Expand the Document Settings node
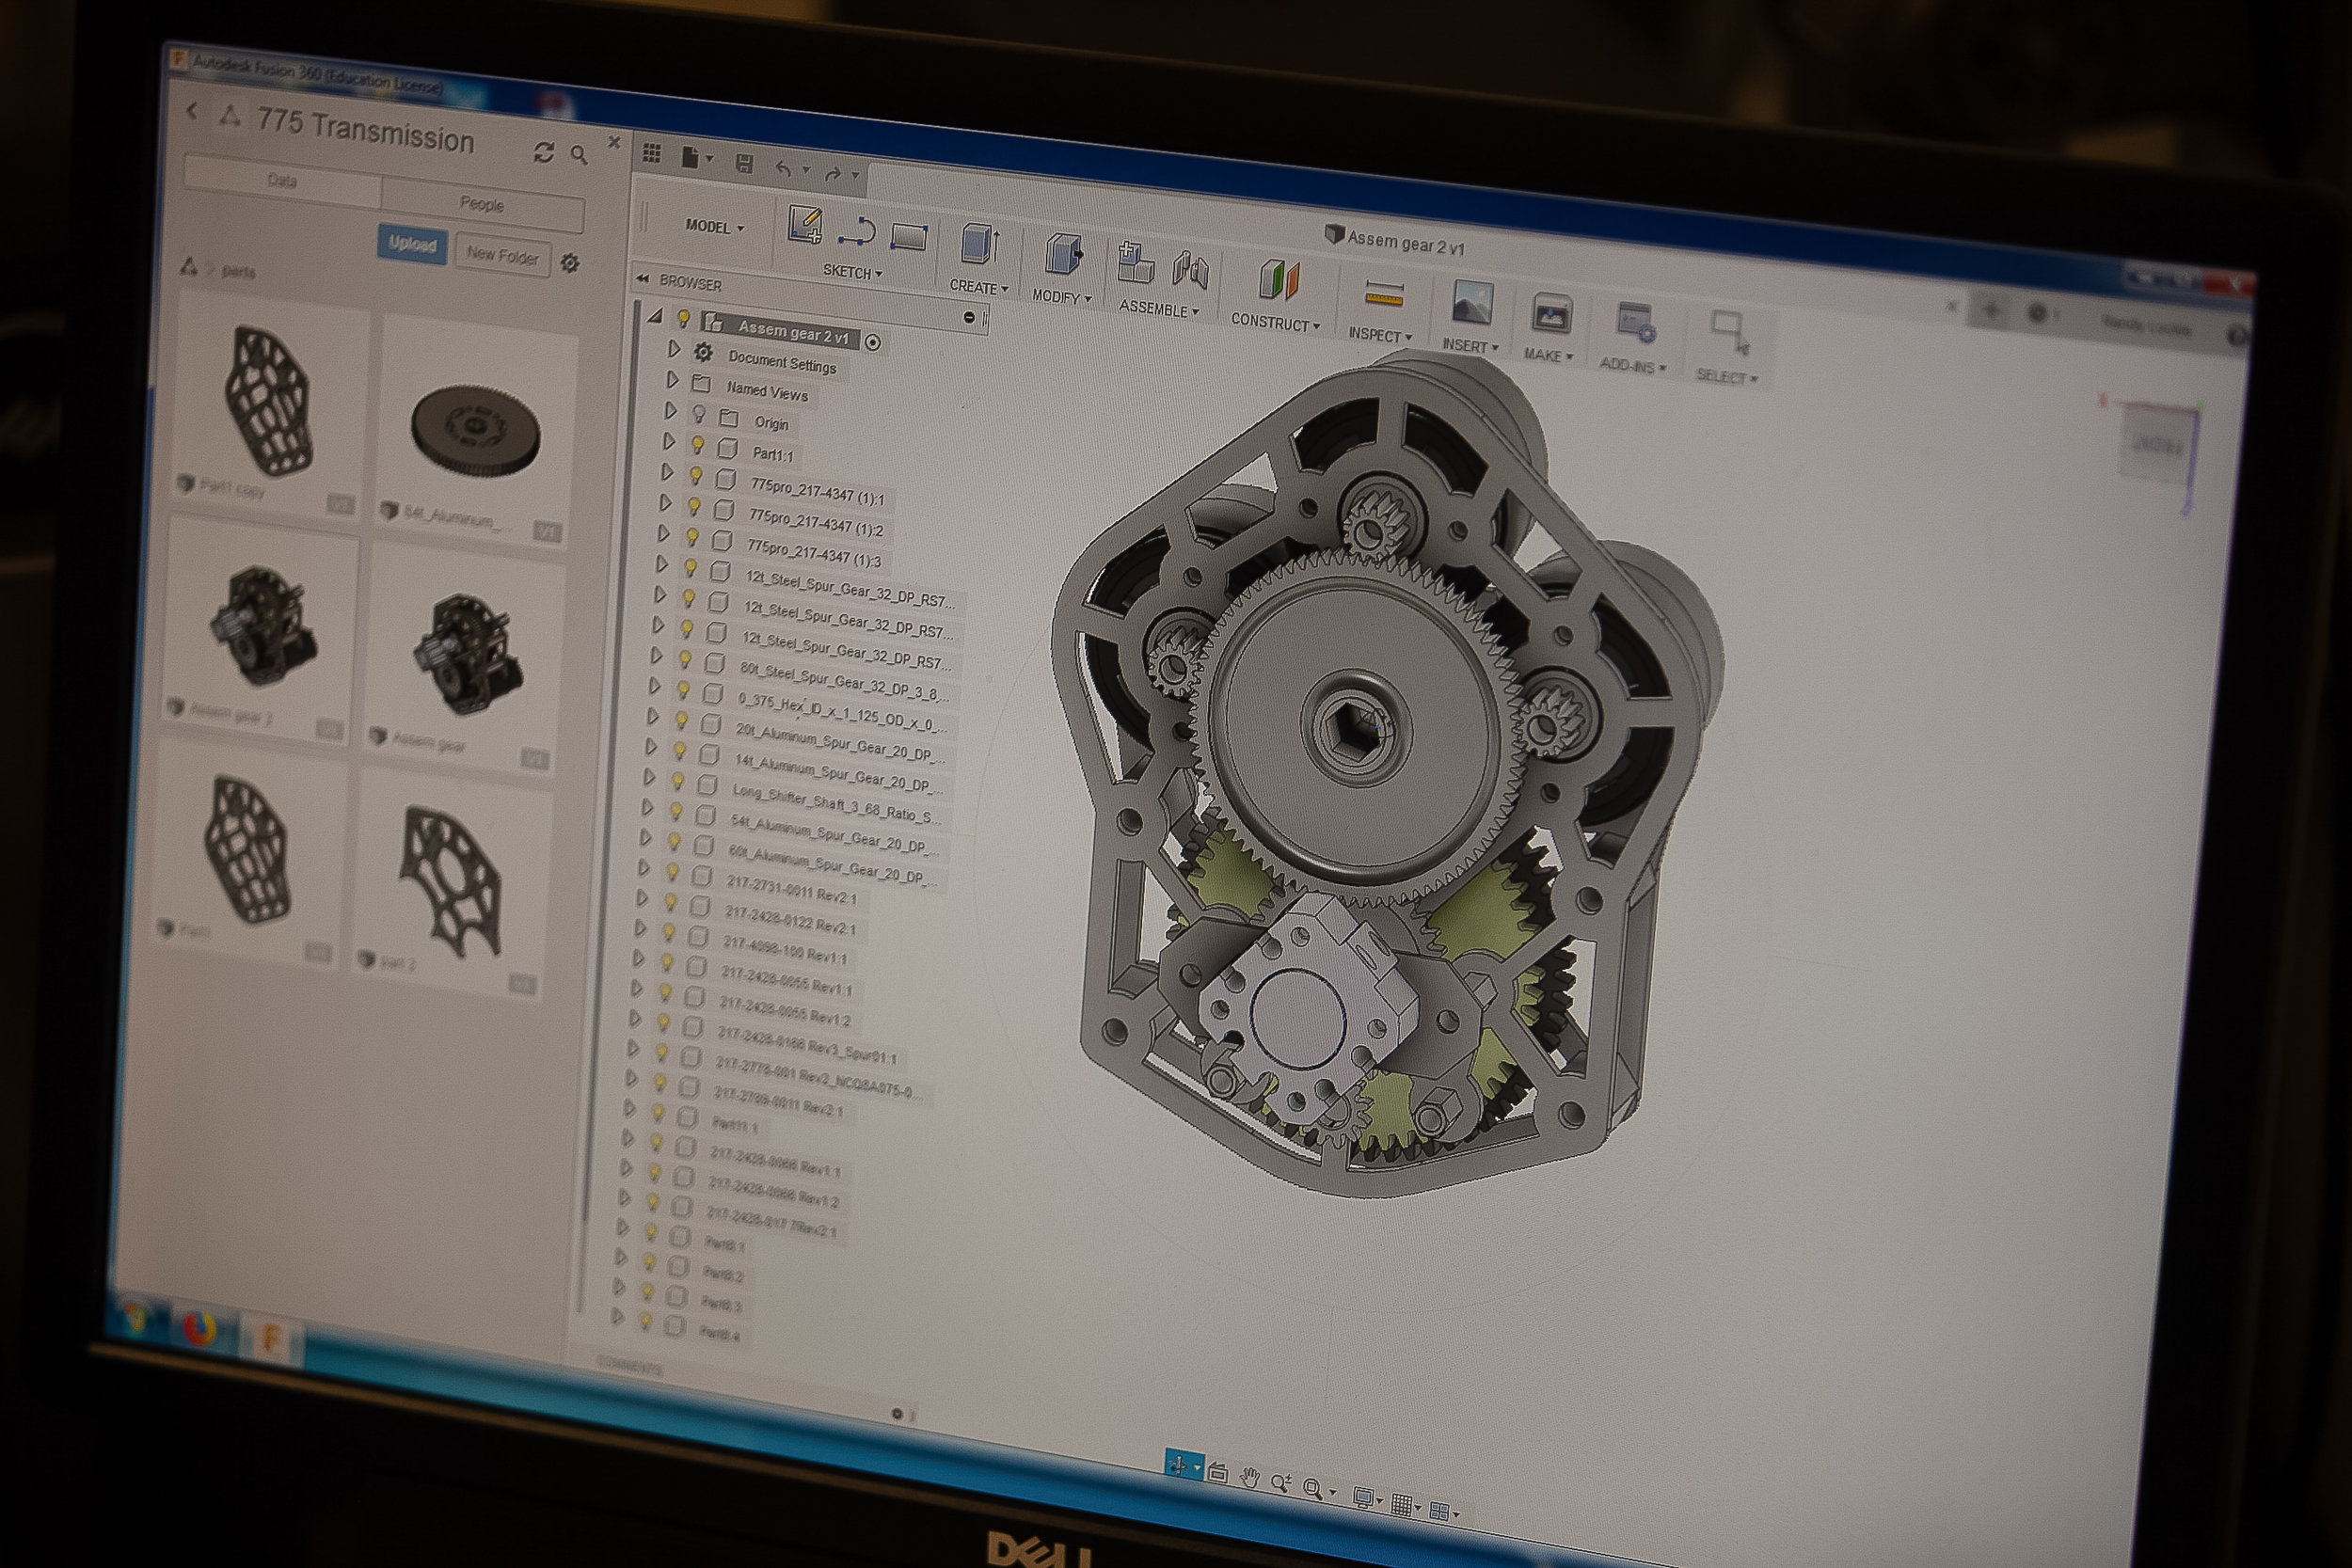 pos(674,349)
